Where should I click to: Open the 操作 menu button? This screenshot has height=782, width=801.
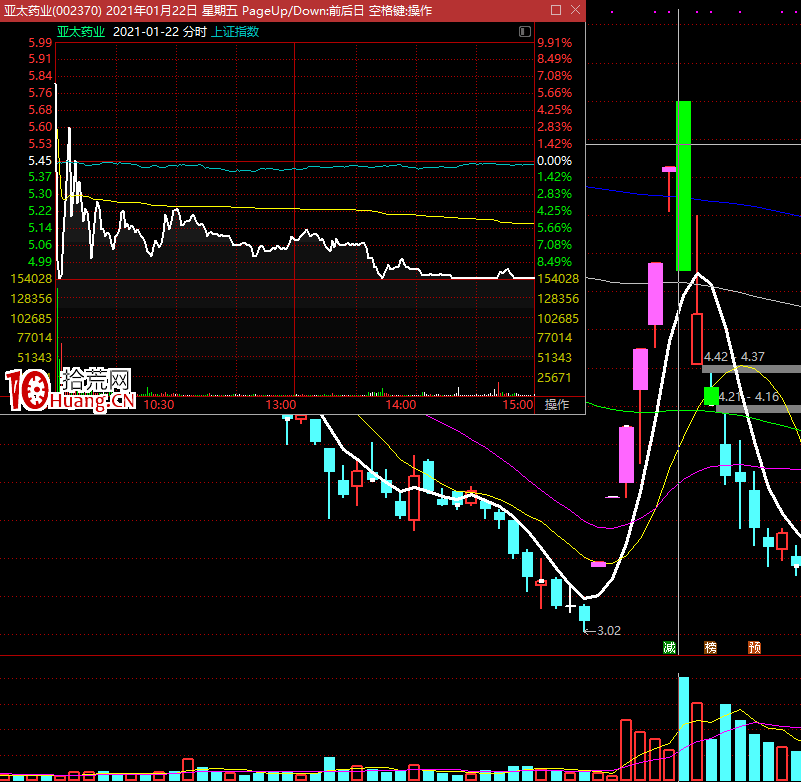[557, 405]
